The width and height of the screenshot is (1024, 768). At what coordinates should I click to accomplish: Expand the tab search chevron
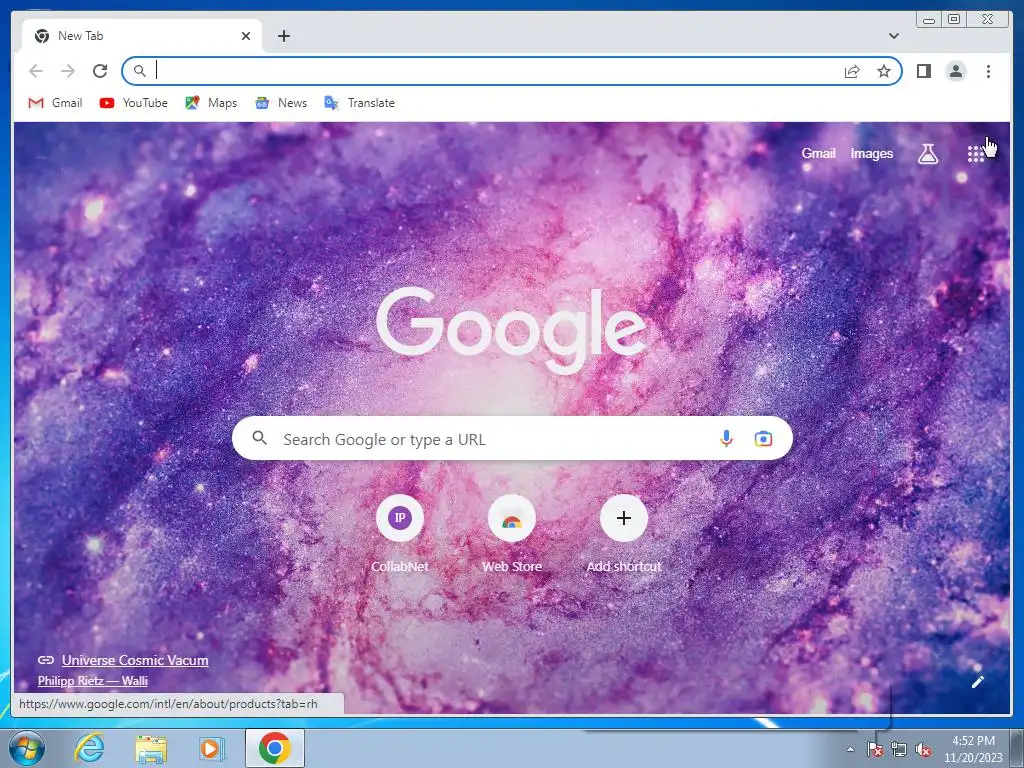click(x=893, y=36)
